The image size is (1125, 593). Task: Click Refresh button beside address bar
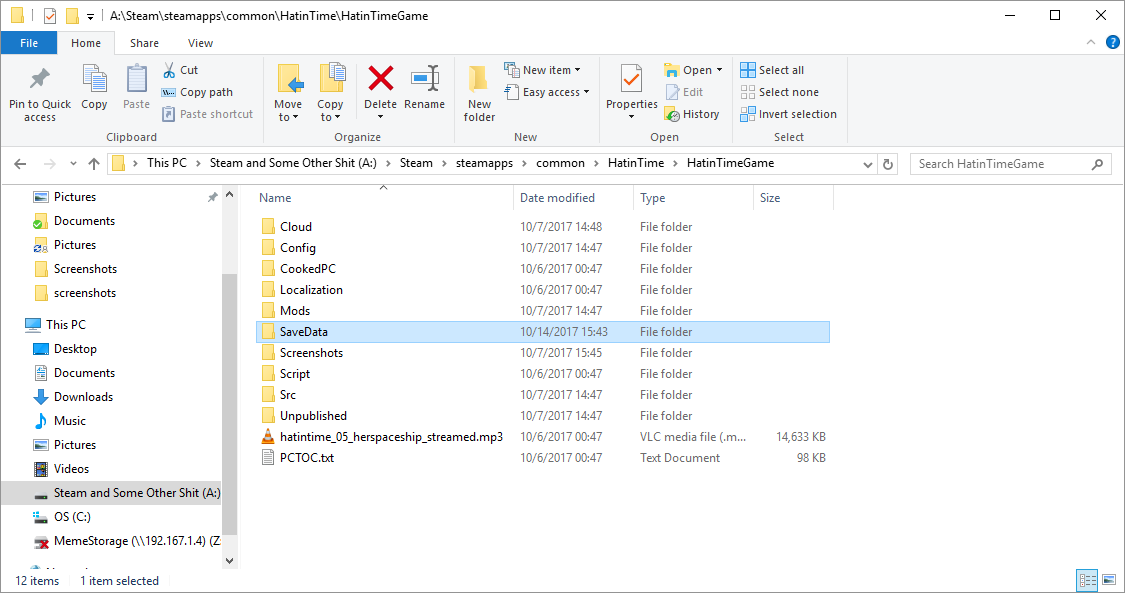click(888, 164)
